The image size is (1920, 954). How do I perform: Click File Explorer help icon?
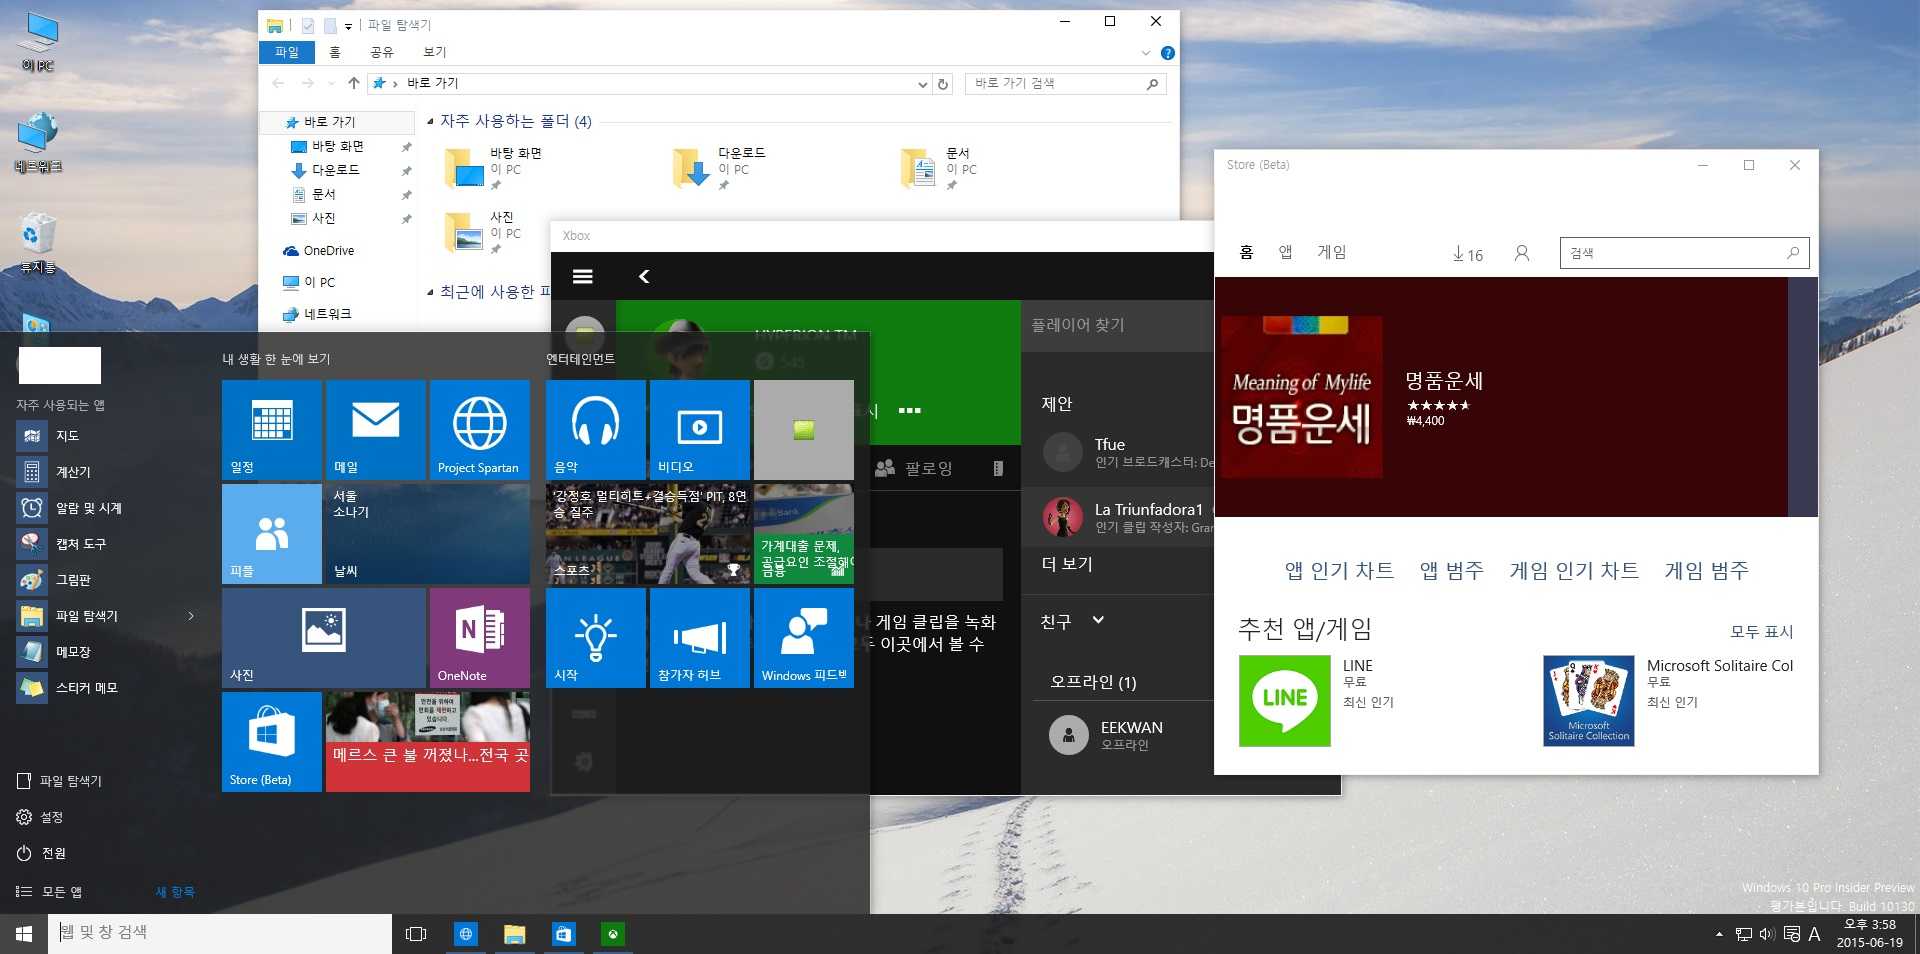click(1167, 53)
